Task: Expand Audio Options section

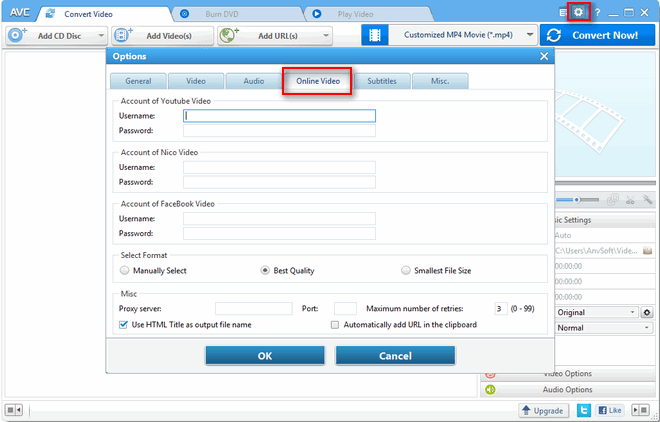Action: coord(567,390)
